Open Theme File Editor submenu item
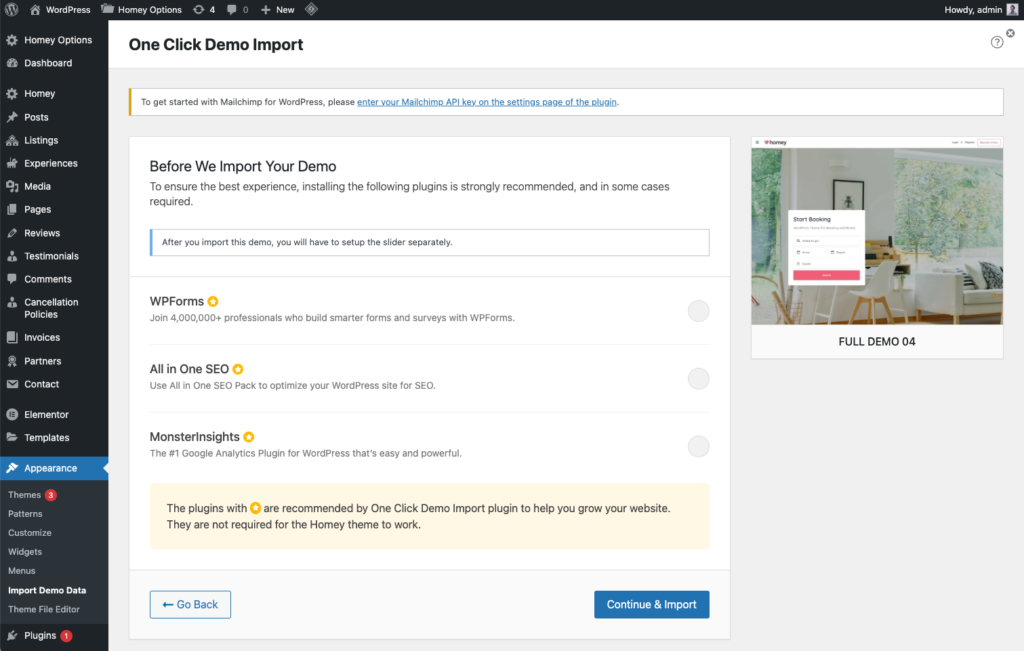 pyautogui.click(x=44, y=609)
